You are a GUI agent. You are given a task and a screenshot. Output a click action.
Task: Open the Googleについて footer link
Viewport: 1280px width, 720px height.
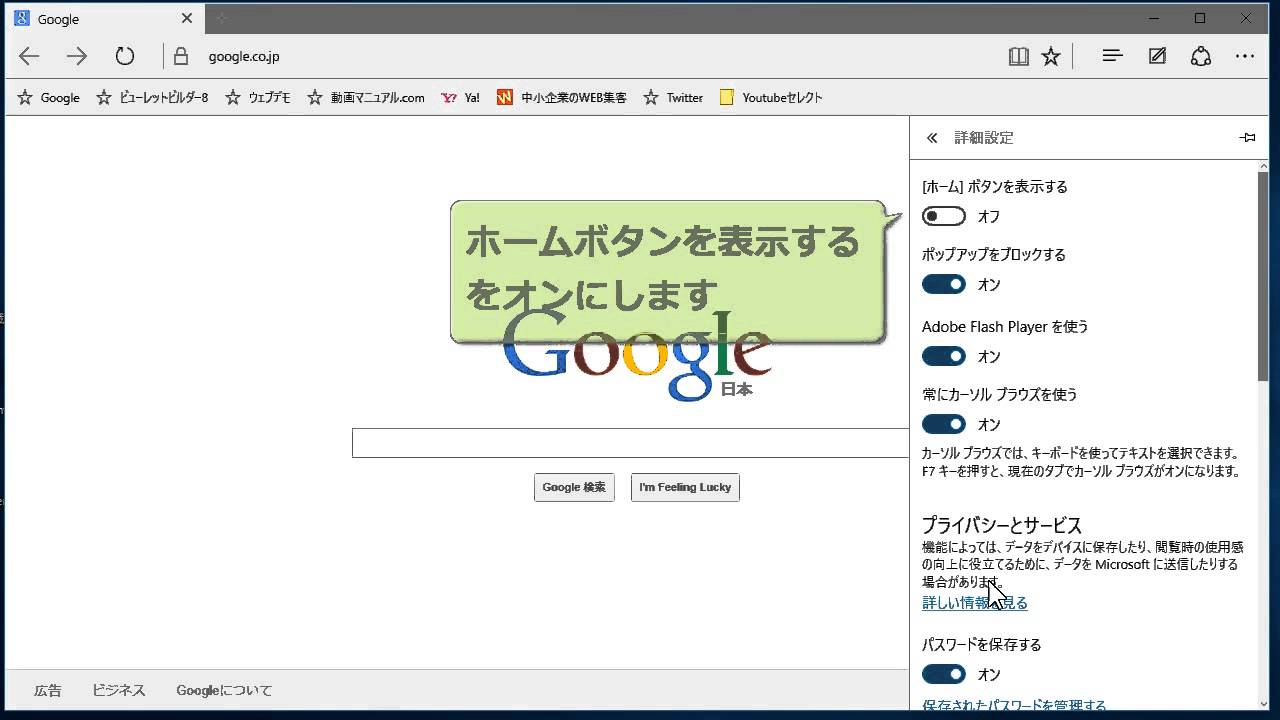(x=224, y=690)
